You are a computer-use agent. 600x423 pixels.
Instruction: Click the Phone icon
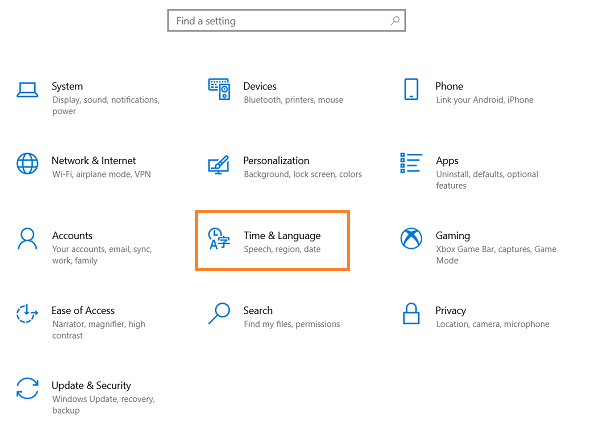pos(411,89)
